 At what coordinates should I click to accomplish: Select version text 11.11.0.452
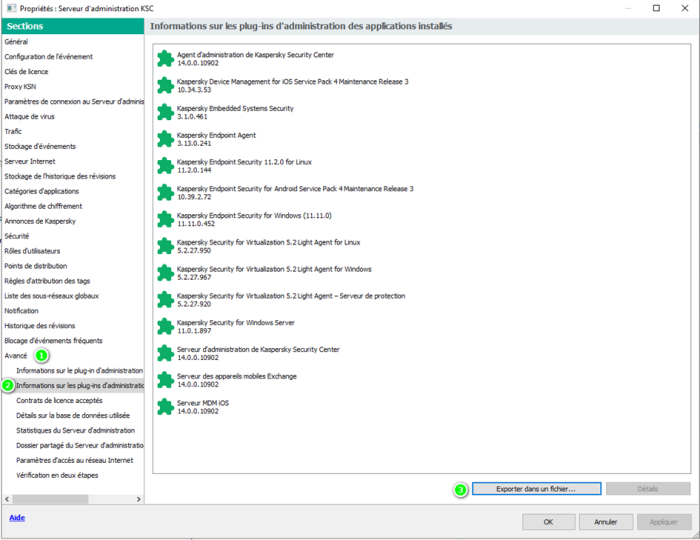pos(196,224)
